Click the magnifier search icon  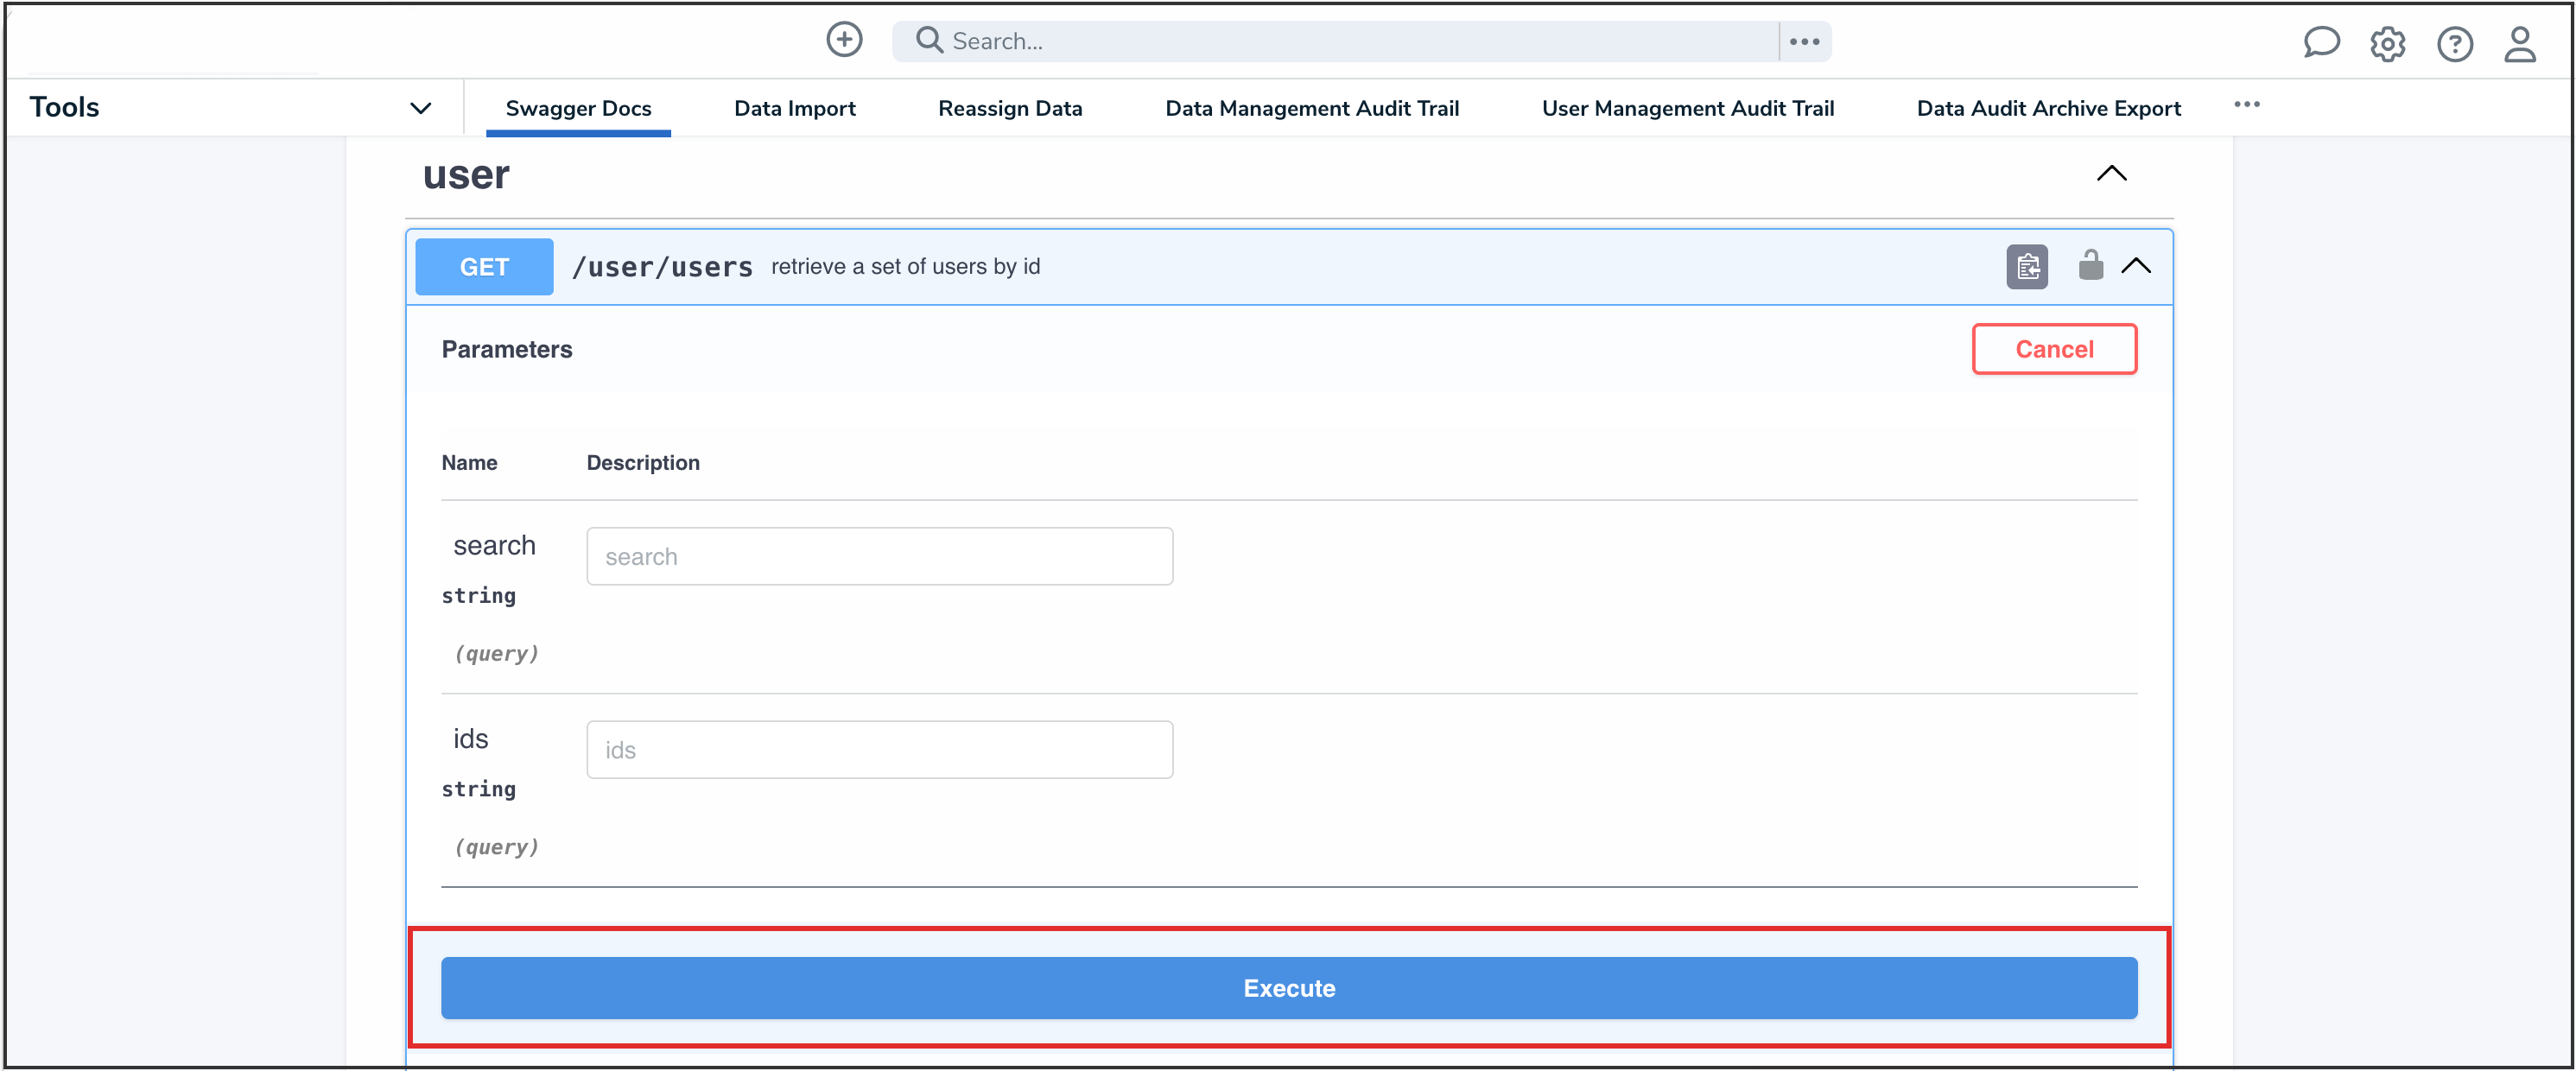929,40
